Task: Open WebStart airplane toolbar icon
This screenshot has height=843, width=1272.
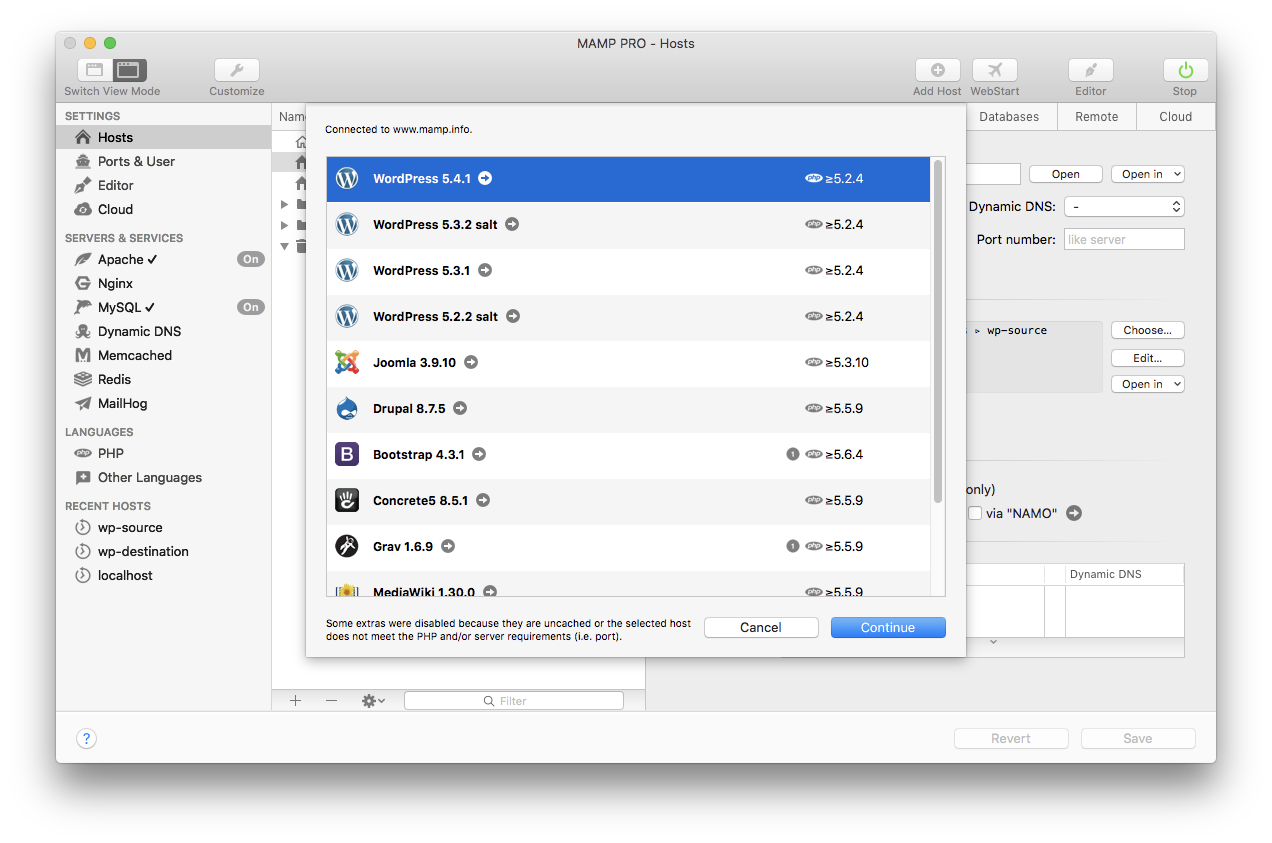Action: pyautogui.click(x=995, y=70)
